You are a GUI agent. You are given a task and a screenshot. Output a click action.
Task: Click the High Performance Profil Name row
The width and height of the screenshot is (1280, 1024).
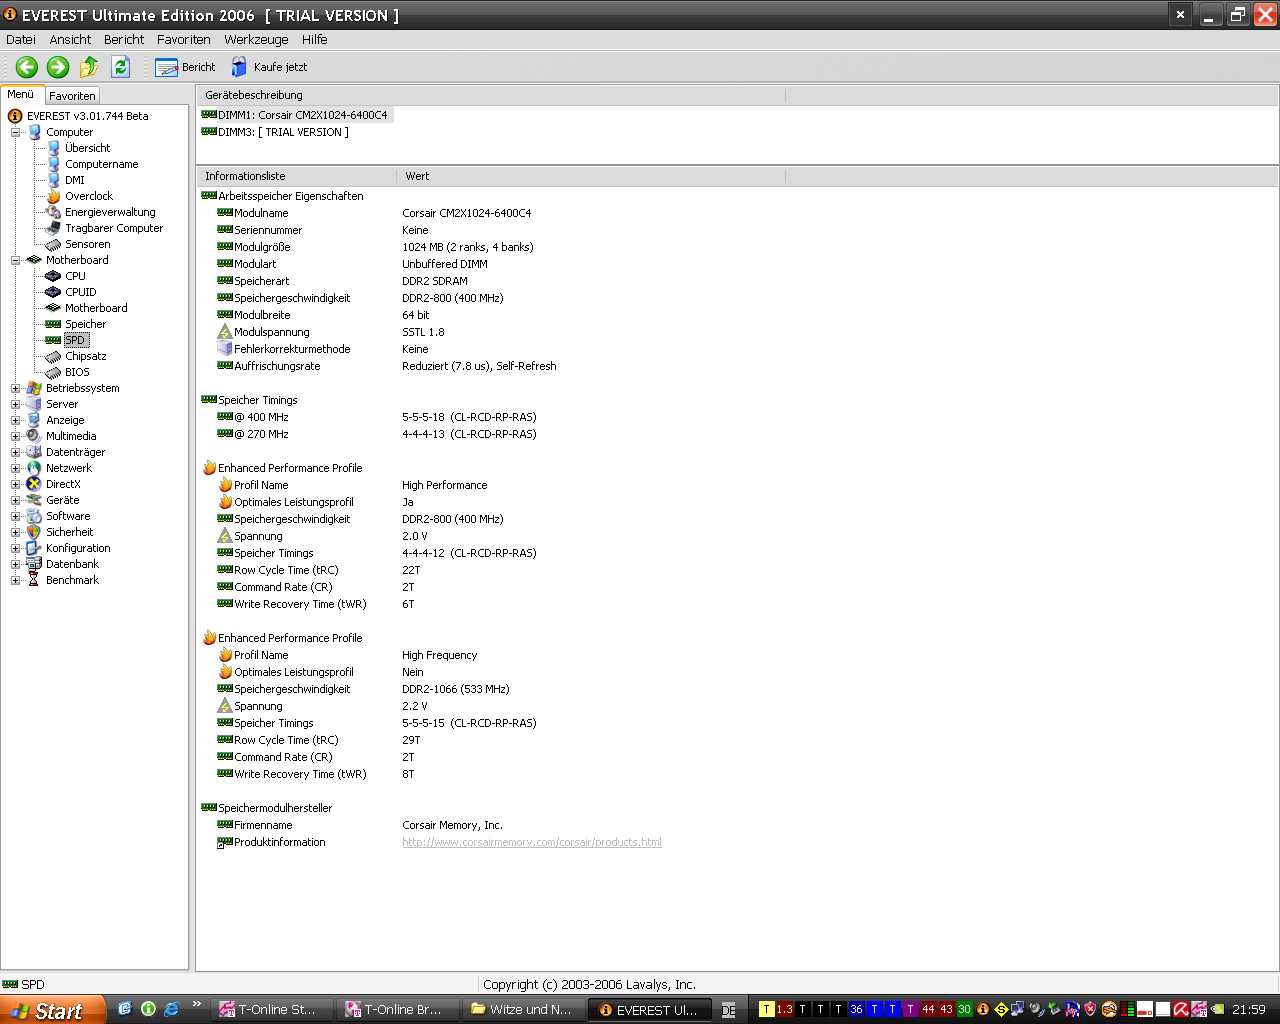coord(353,485)
